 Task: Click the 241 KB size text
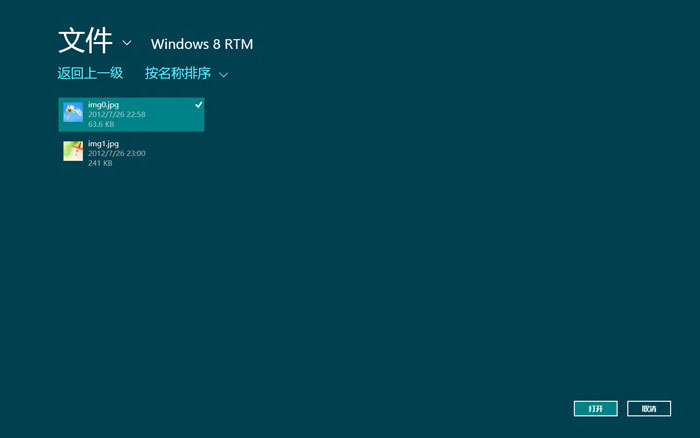click(x=100, y=163)
